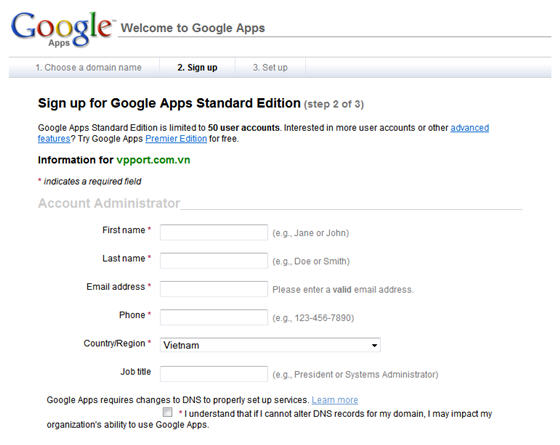Viewport: 560px width, 445px height.
Task: Click the vpport.com.vn domain text
Action: pyautogui.click(x=153, y=160)
